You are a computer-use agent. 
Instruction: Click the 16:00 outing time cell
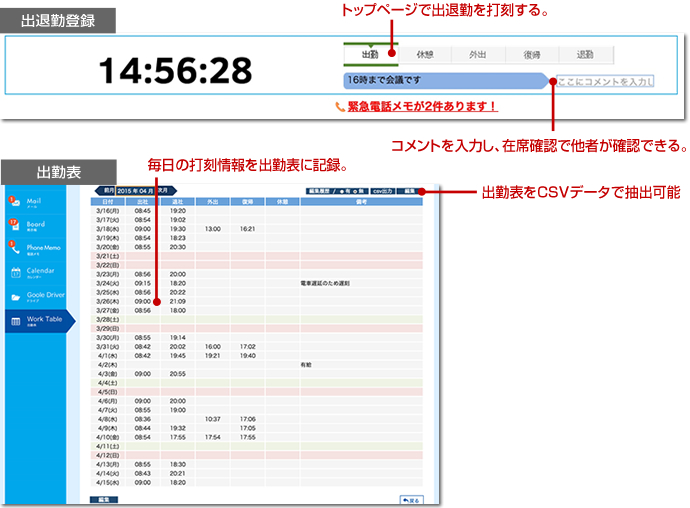coord(213,347)
